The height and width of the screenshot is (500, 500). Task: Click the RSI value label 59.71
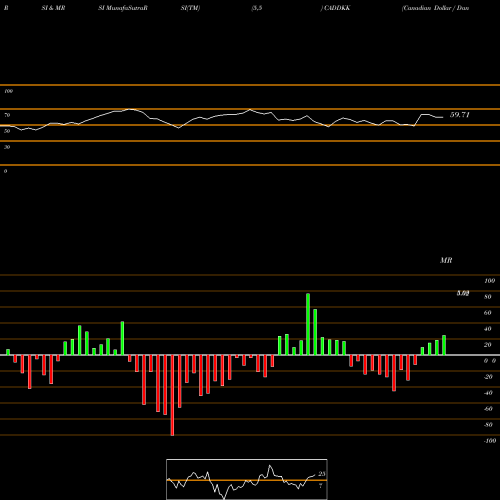pyautogui.click(x=460, y=115)
